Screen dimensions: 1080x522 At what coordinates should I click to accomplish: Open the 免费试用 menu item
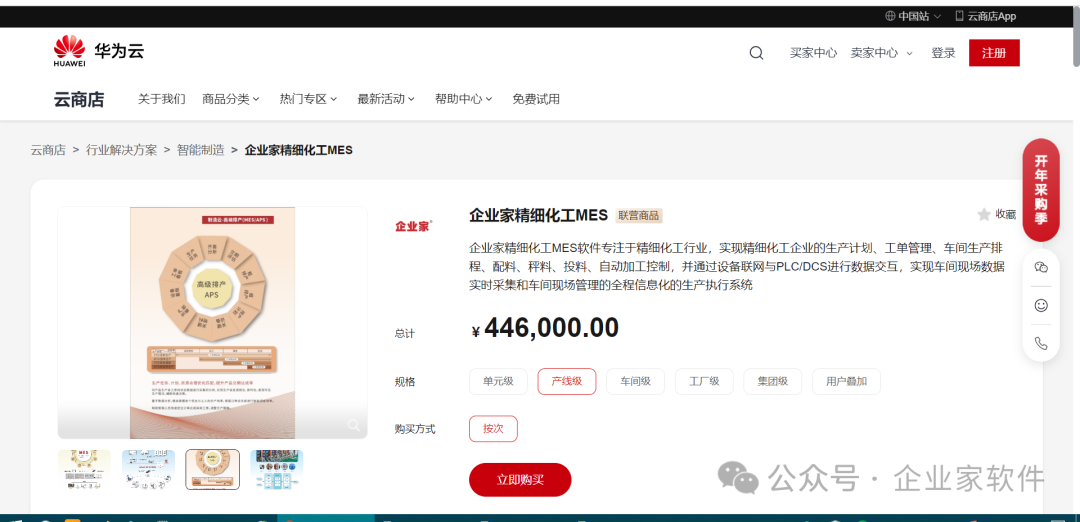[536, 99]
